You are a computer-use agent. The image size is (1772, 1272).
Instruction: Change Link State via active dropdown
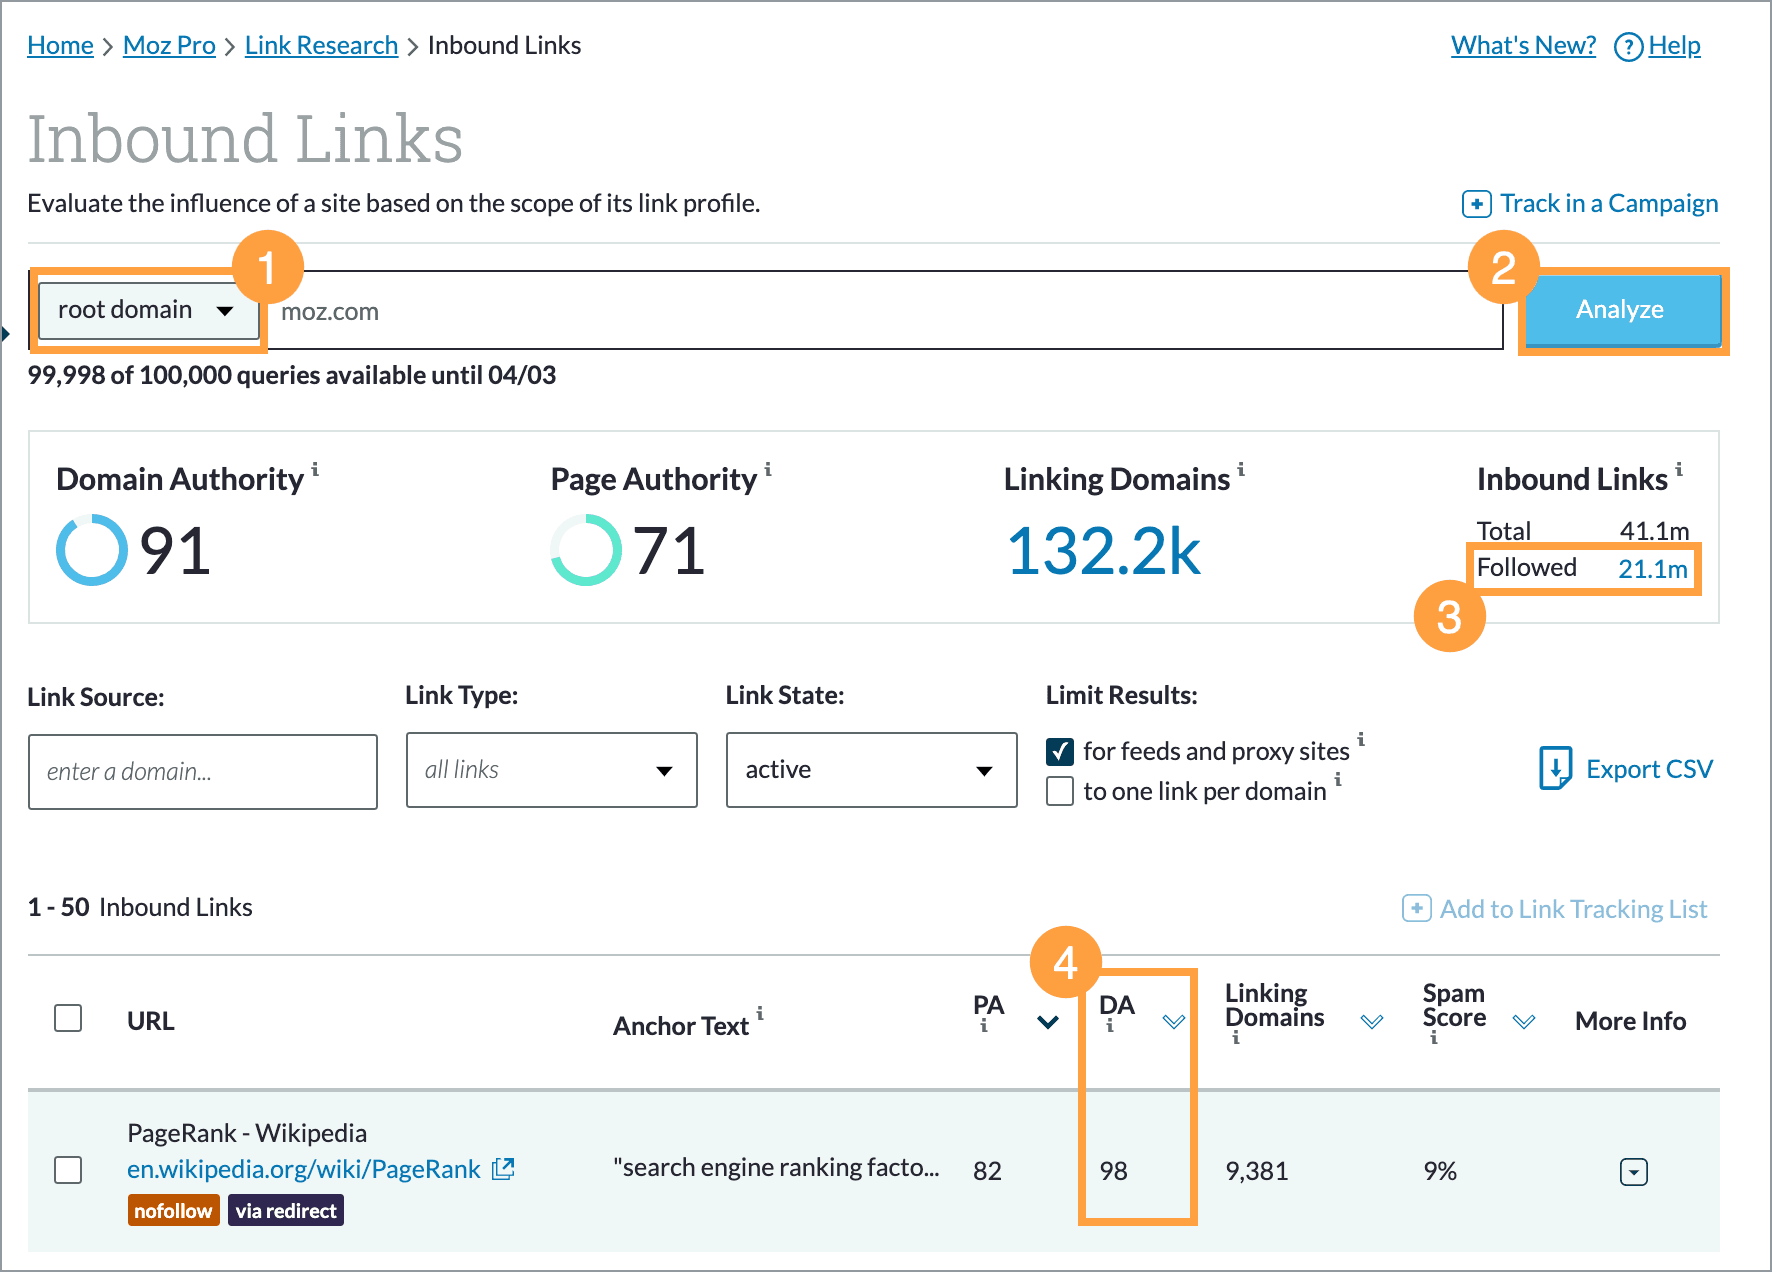[x=870, y=770]
